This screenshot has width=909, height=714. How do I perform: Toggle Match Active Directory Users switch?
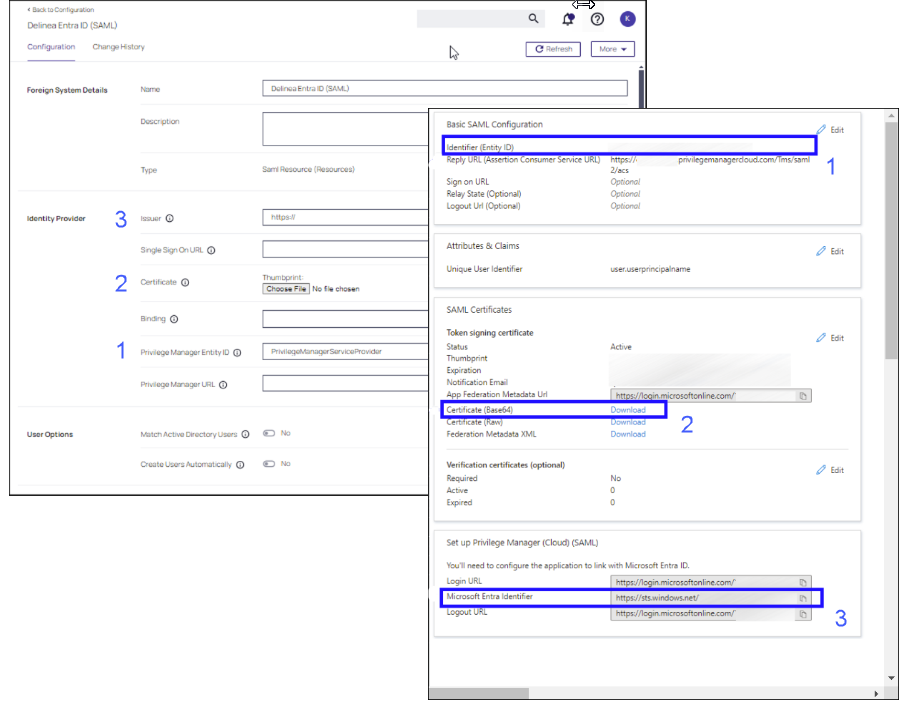269,434
